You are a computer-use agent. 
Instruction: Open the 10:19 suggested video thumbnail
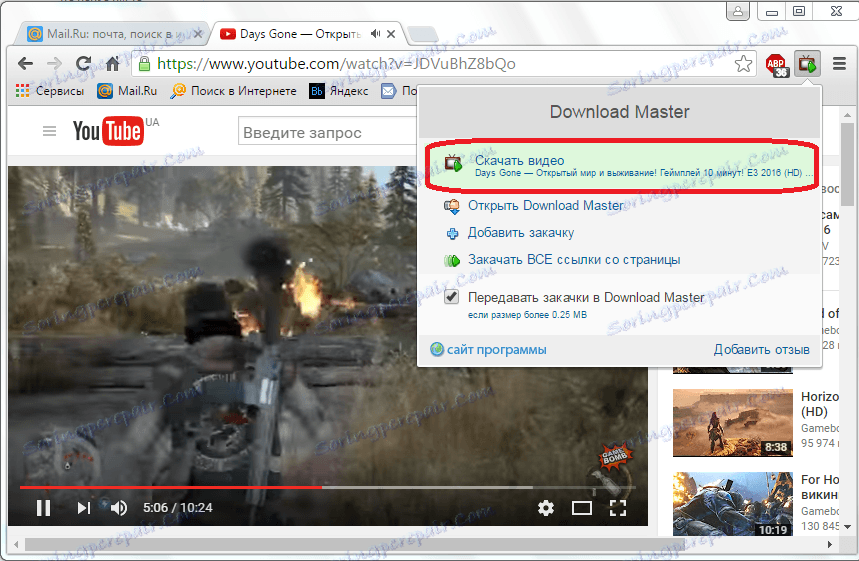tap(732, 505)
